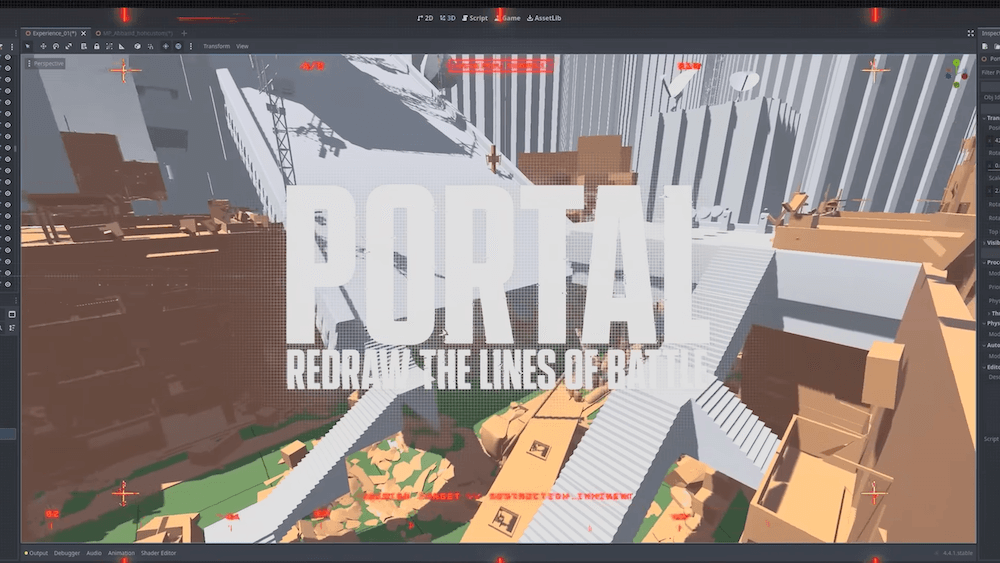This screenshot has height=563, width=1000.
Task: Switch to the Script workspace
Action: [x=474, y=18]
